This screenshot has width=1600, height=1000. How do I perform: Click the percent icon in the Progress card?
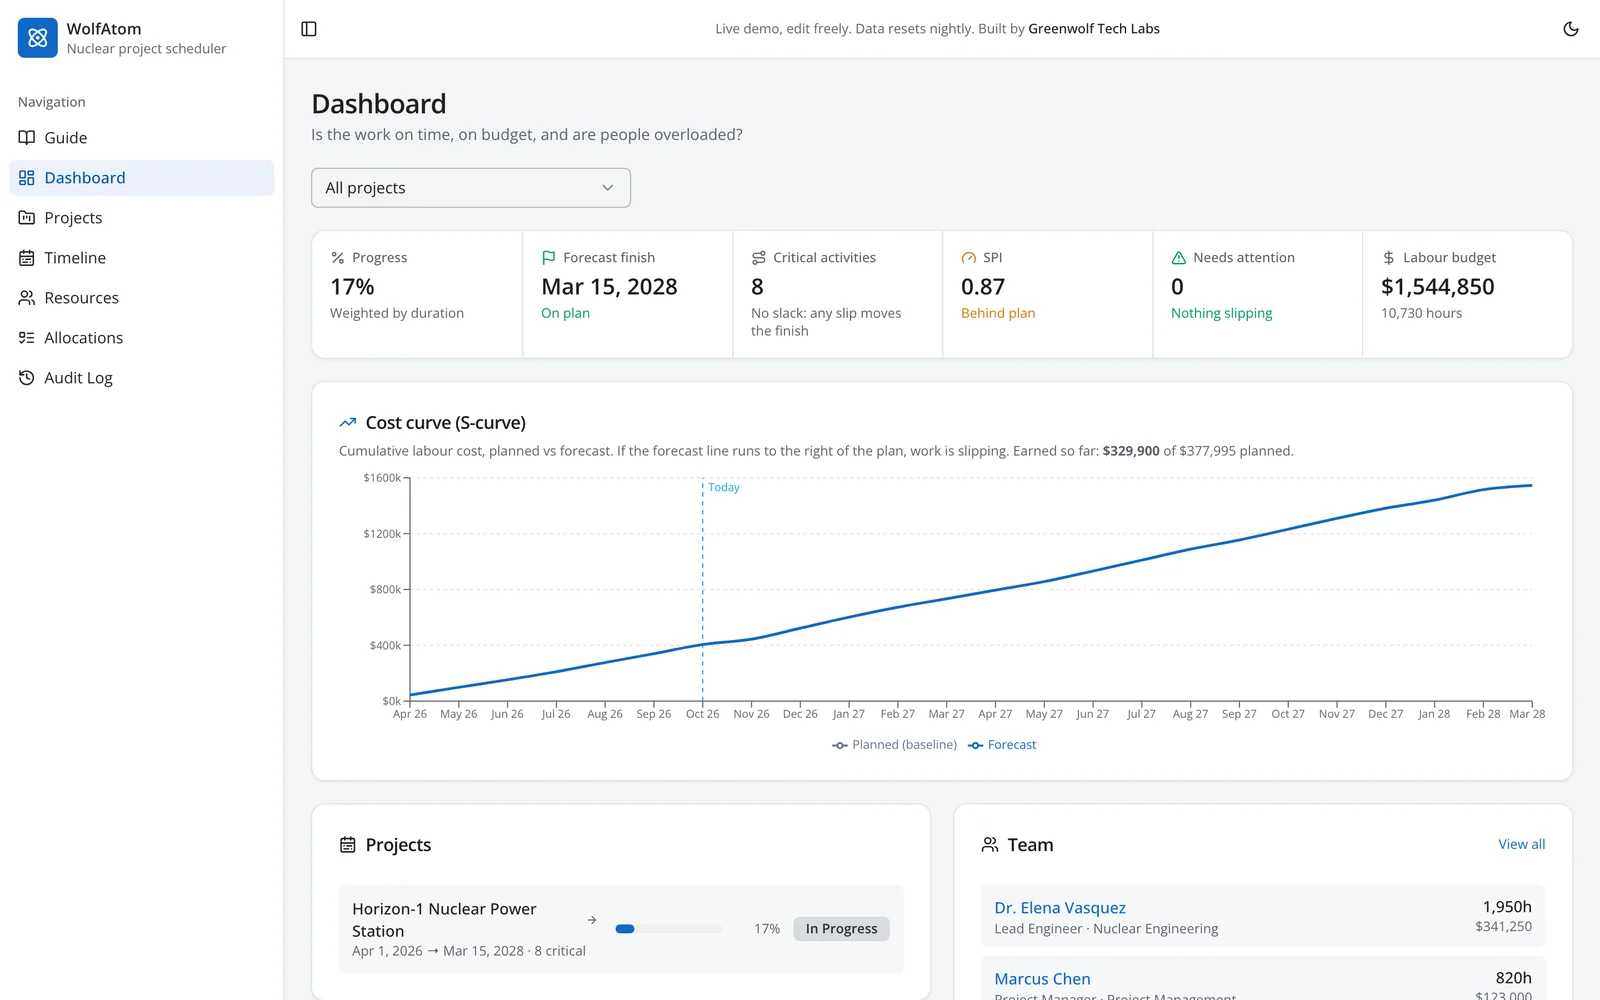tap(338, 258)
